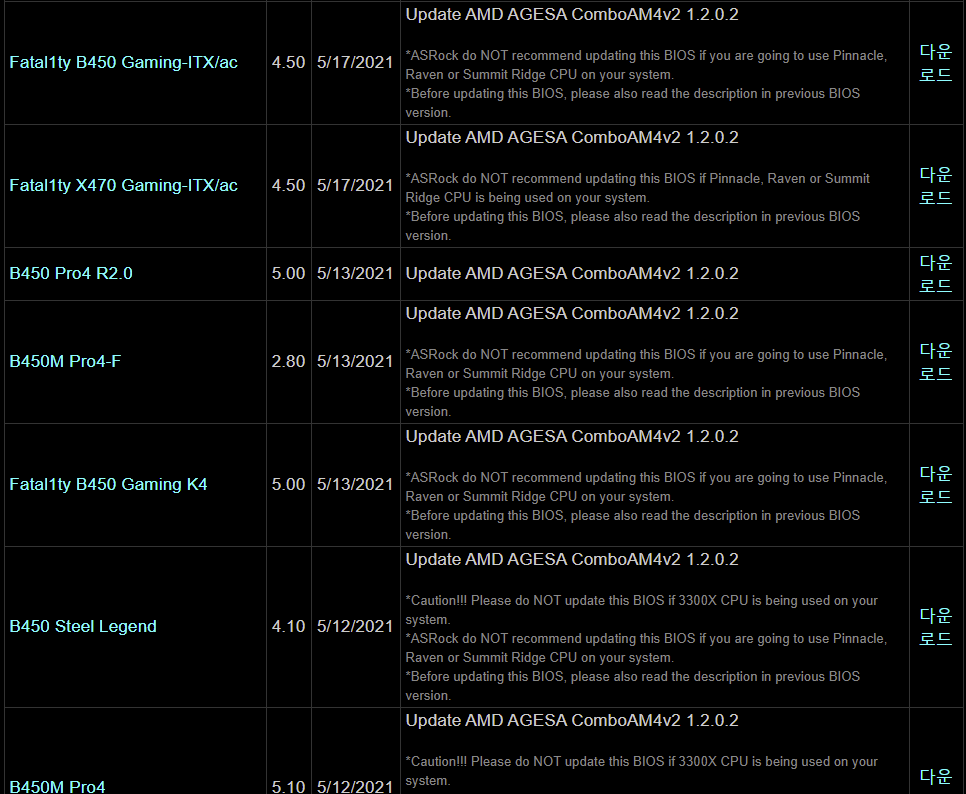
Task: Click ASRock do NOT recommend note in B450 Gaming K4 row
Action: [646, 487]
